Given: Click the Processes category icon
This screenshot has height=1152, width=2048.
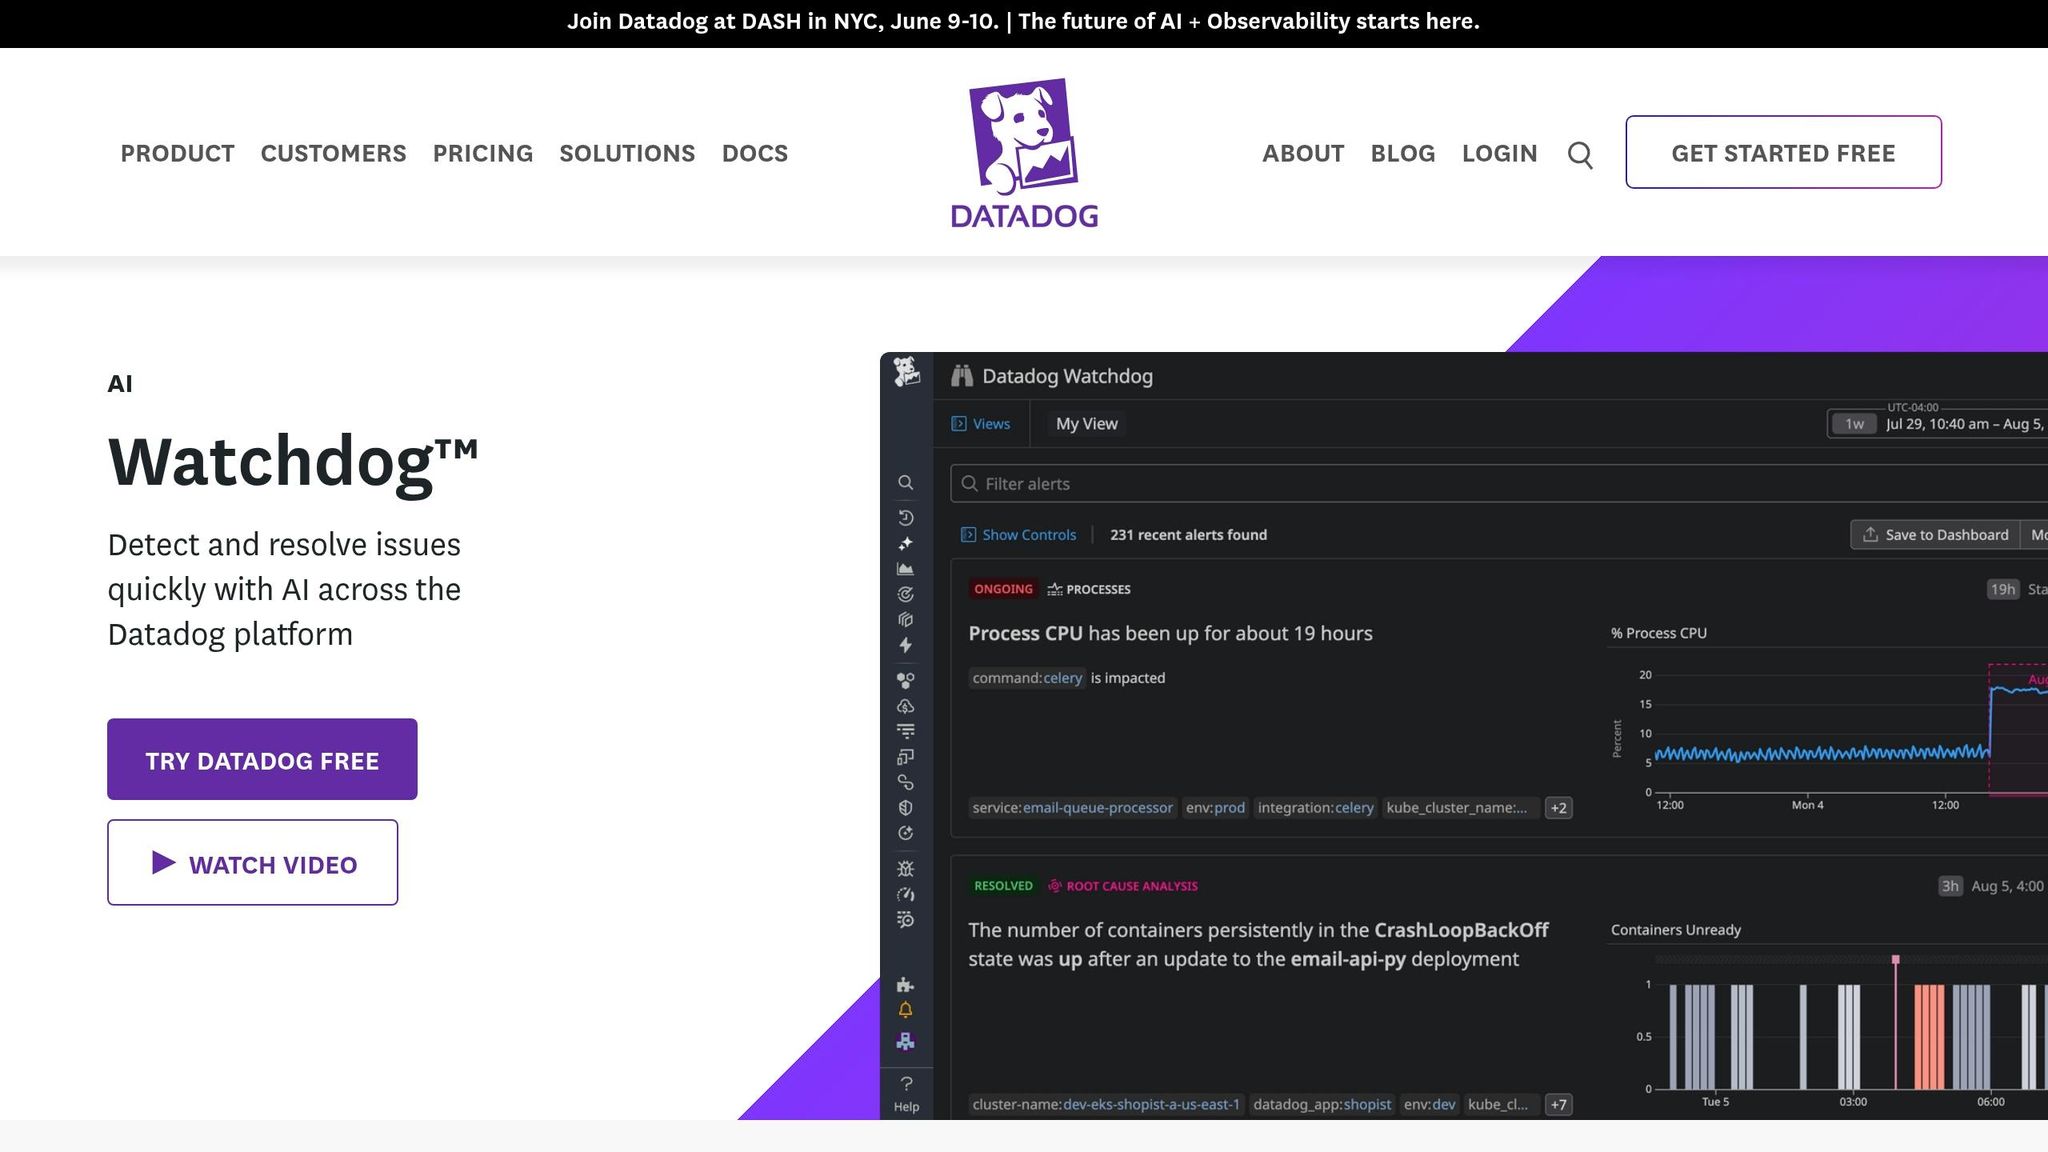Looking at the screenshot, I should (x=1054, y=590).
